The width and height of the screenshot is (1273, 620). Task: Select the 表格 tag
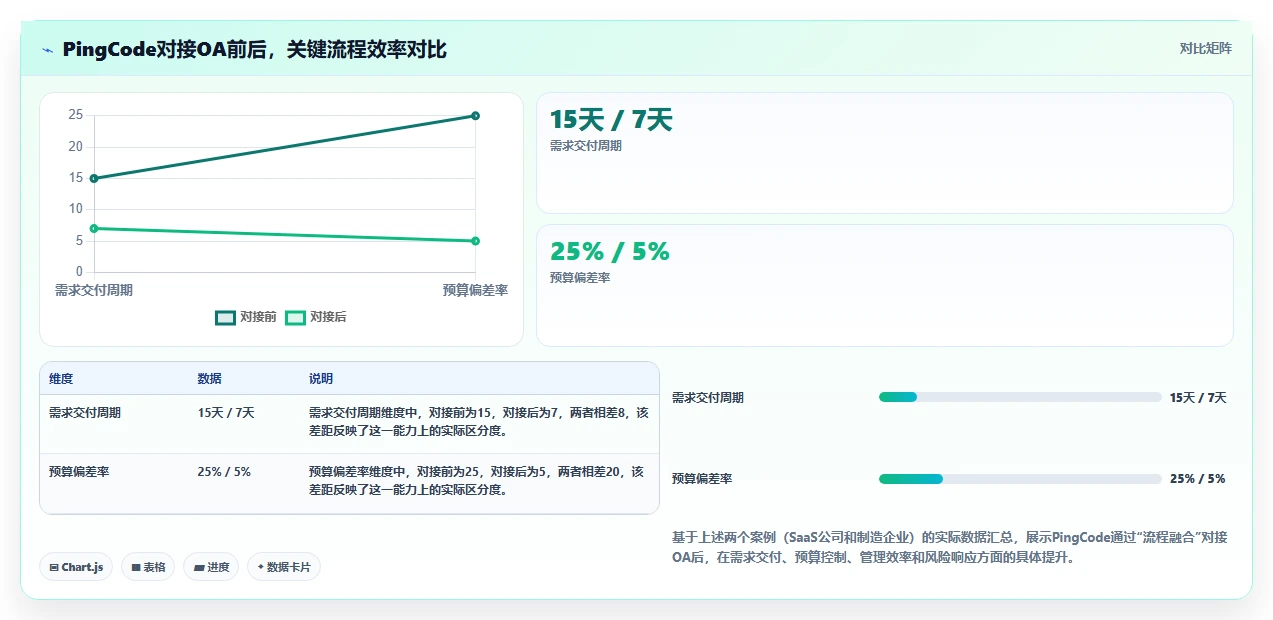click(148, 567)
